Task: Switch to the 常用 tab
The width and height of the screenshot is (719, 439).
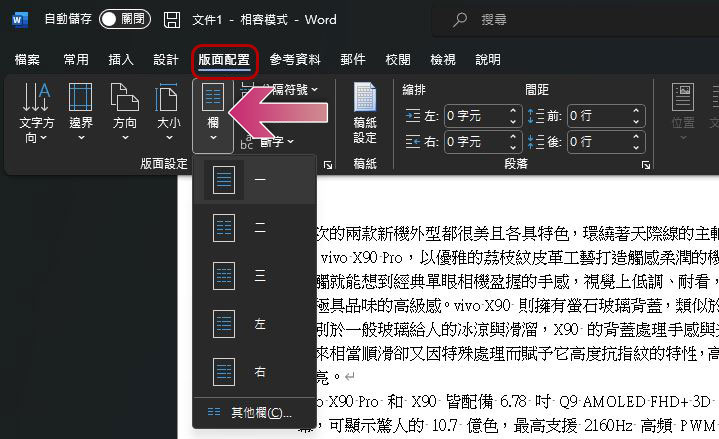Action: coord(76,60)
